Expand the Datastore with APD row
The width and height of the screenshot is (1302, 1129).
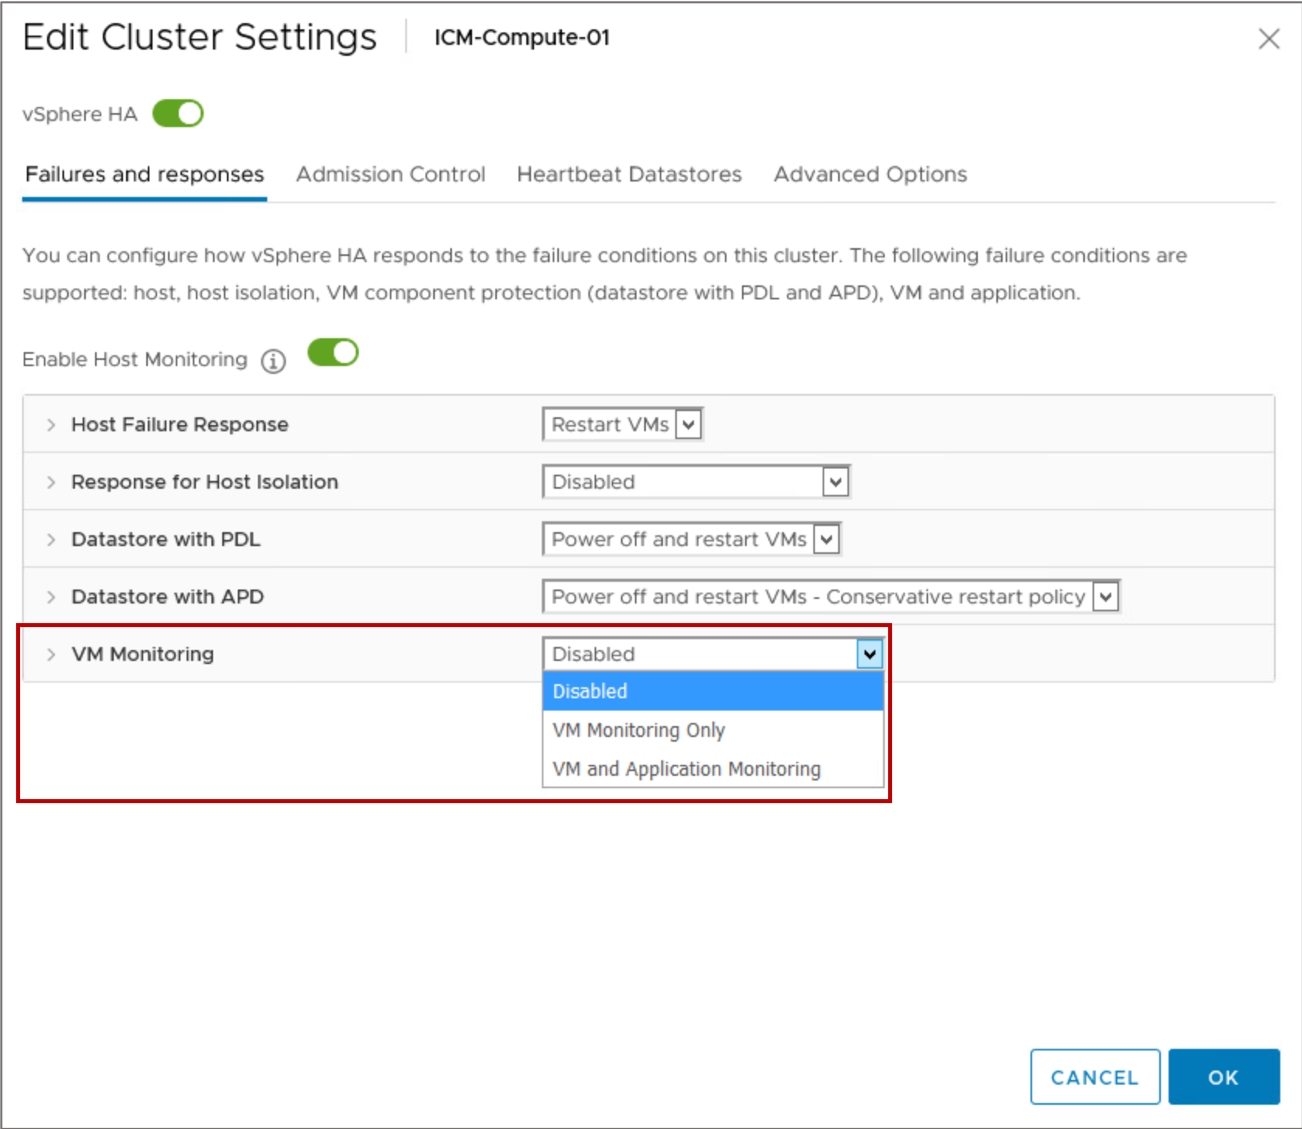(x=51, y=597)
